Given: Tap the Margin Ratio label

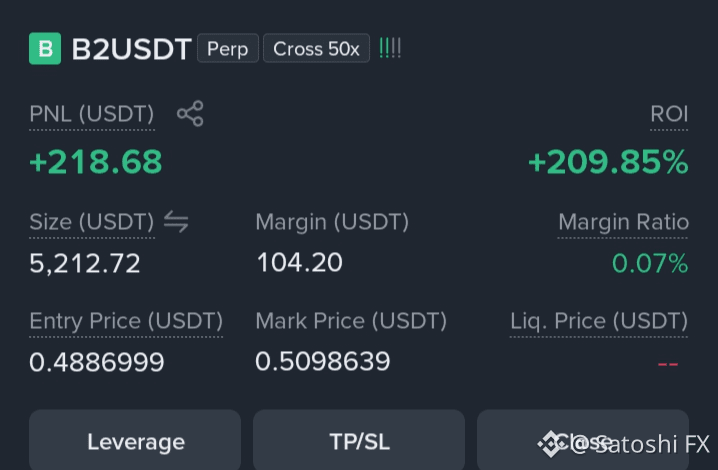Looking at the screenshot, I should [623, 222].
